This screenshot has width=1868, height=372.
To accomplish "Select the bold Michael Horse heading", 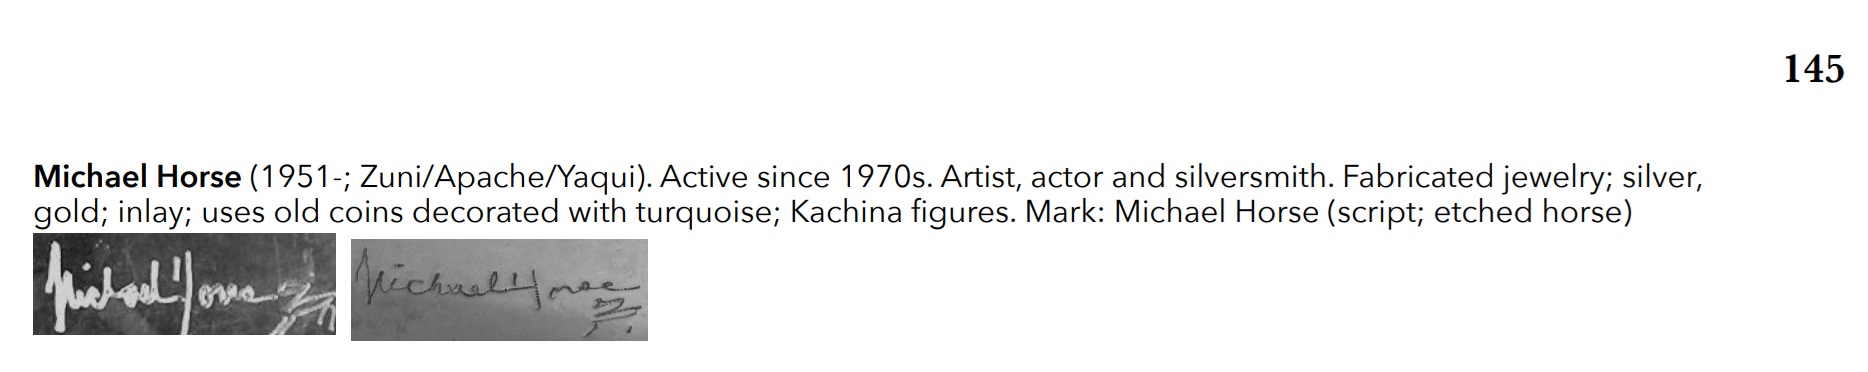I will pyautogui.click(x=137, y=178).
